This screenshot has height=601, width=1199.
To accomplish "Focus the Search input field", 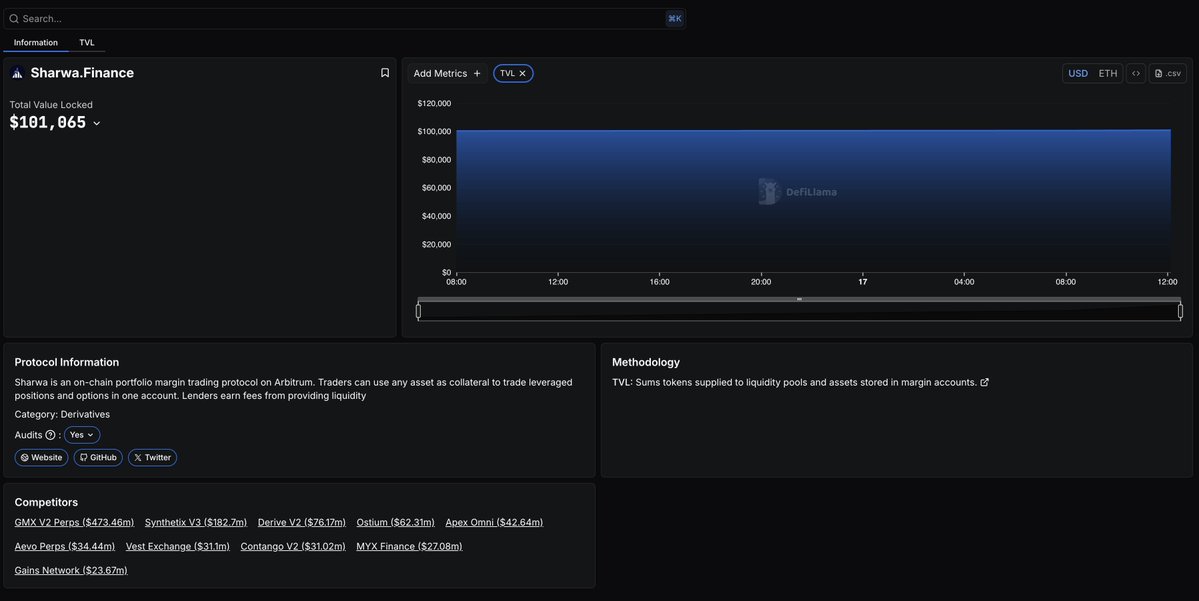I will [x=344, y=18].
